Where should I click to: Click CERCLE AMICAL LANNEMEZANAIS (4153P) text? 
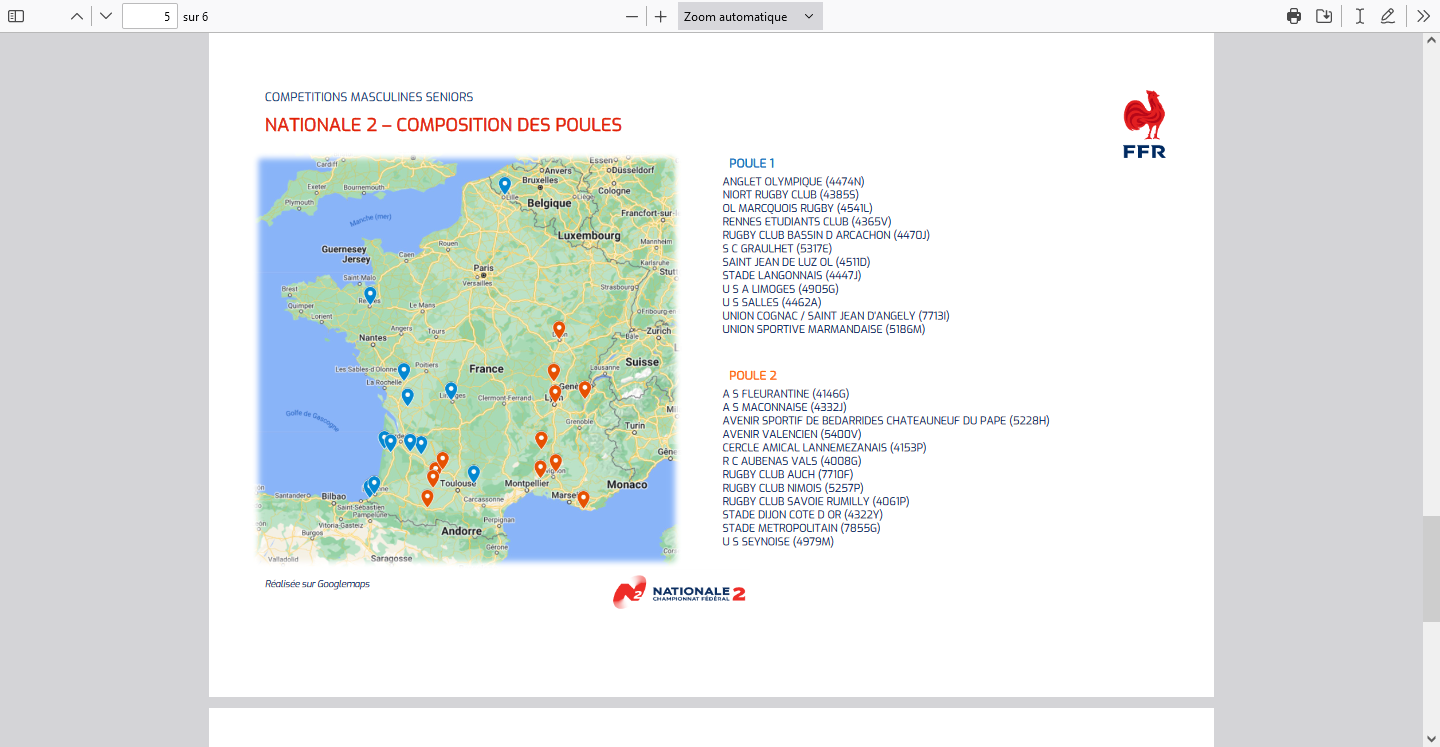(x=824, y=448)
